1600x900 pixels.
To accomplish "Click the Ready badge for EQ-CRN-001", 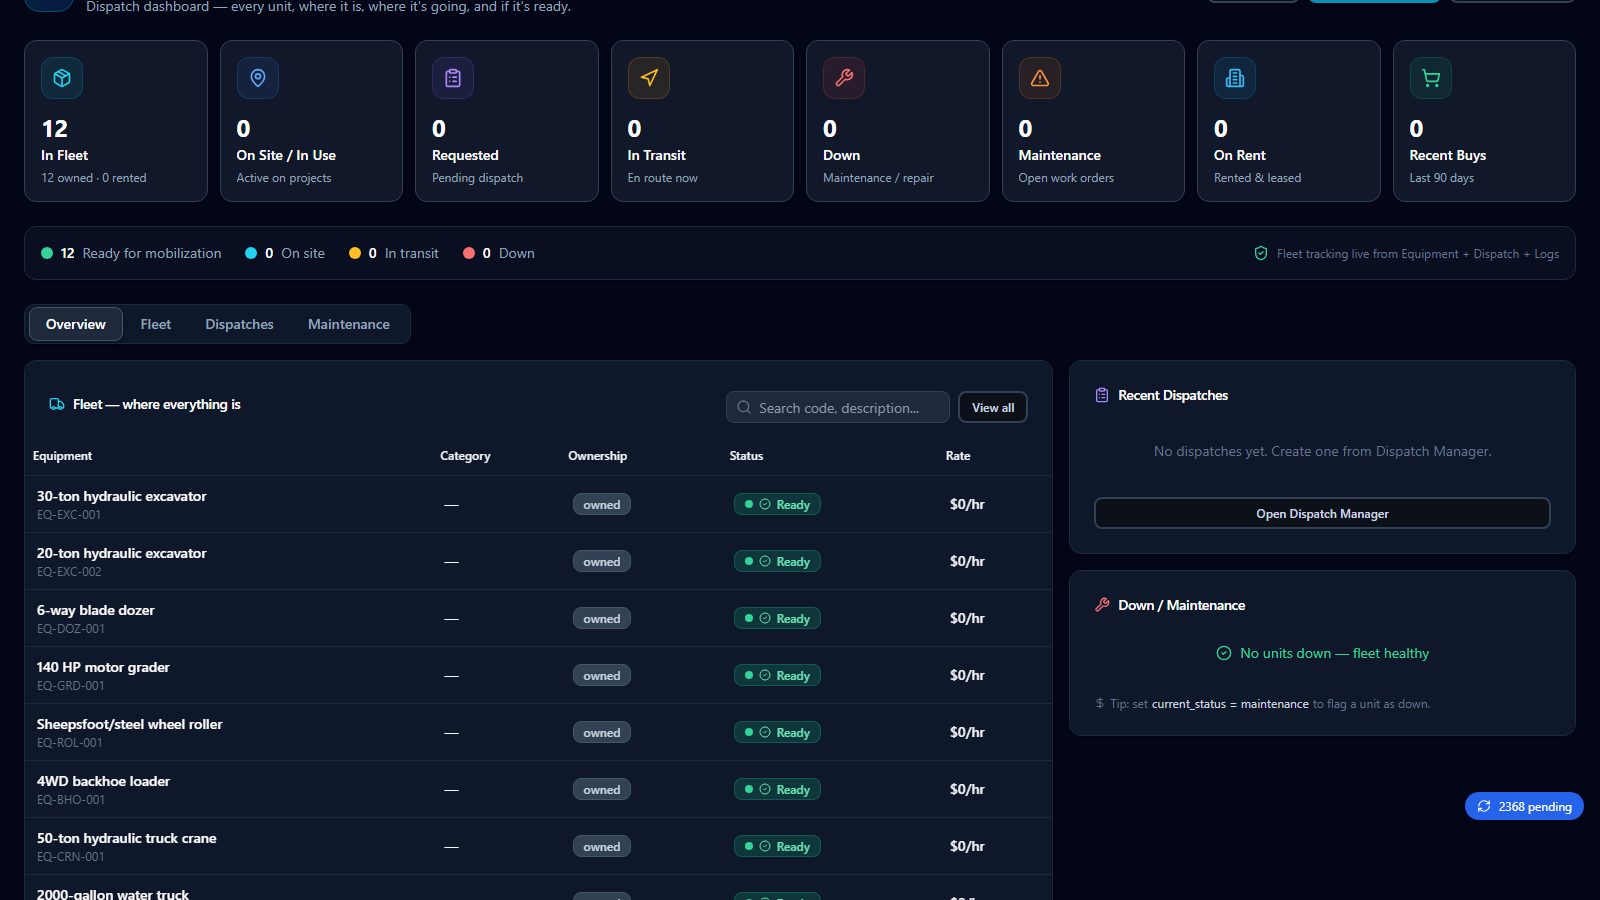I will [778, 846].
